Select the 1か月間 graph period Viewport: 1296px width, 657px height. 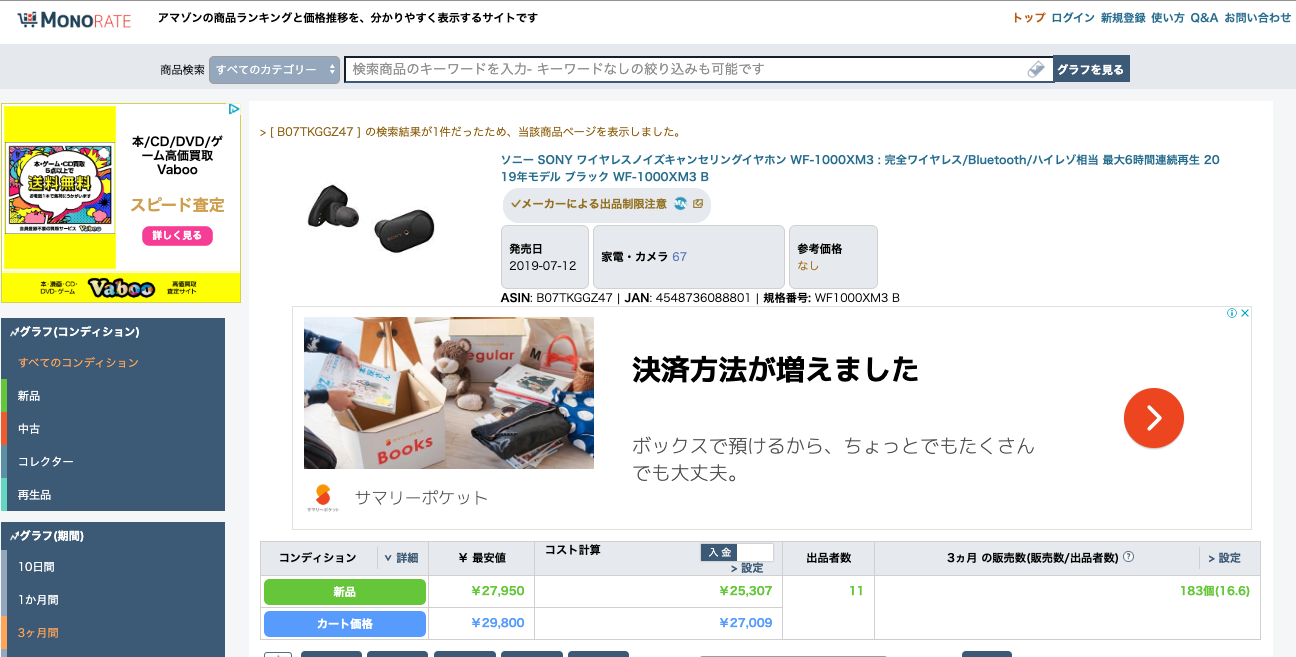[x=113, y=600]
